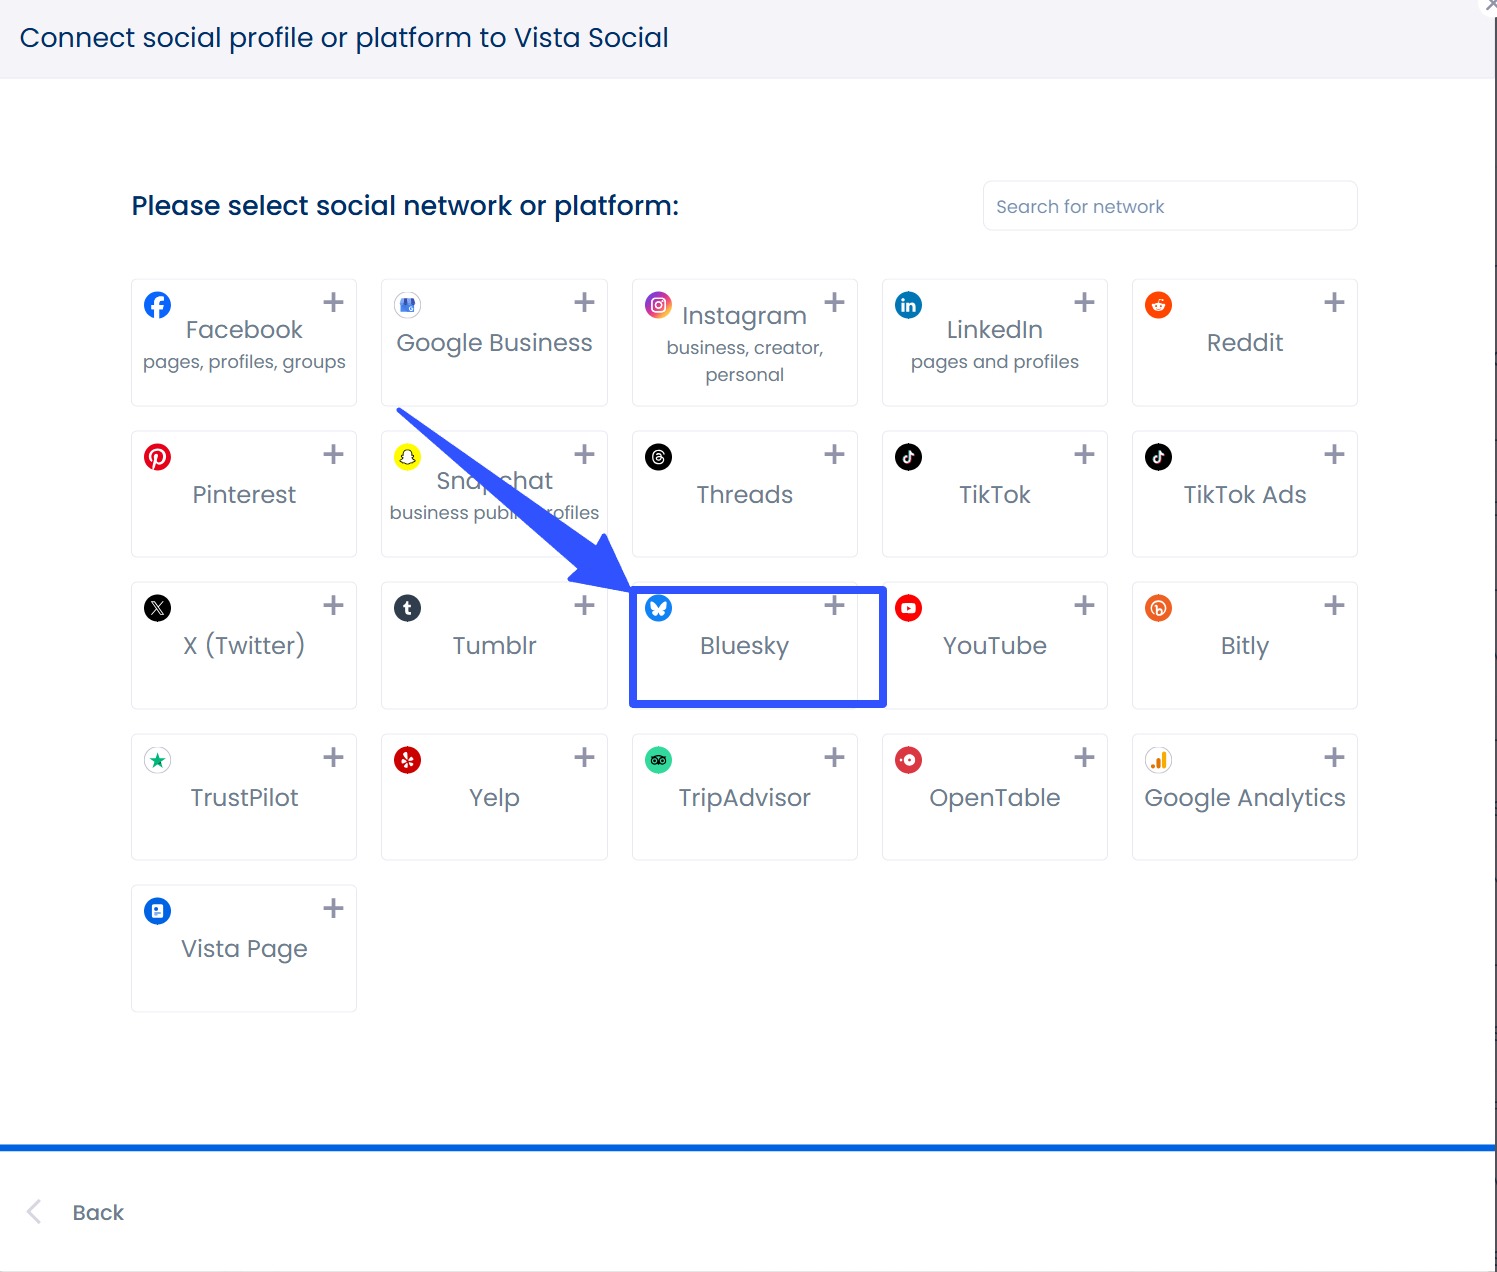
Task: Go Back using the Back link
Action: (x=97, y=1212)
